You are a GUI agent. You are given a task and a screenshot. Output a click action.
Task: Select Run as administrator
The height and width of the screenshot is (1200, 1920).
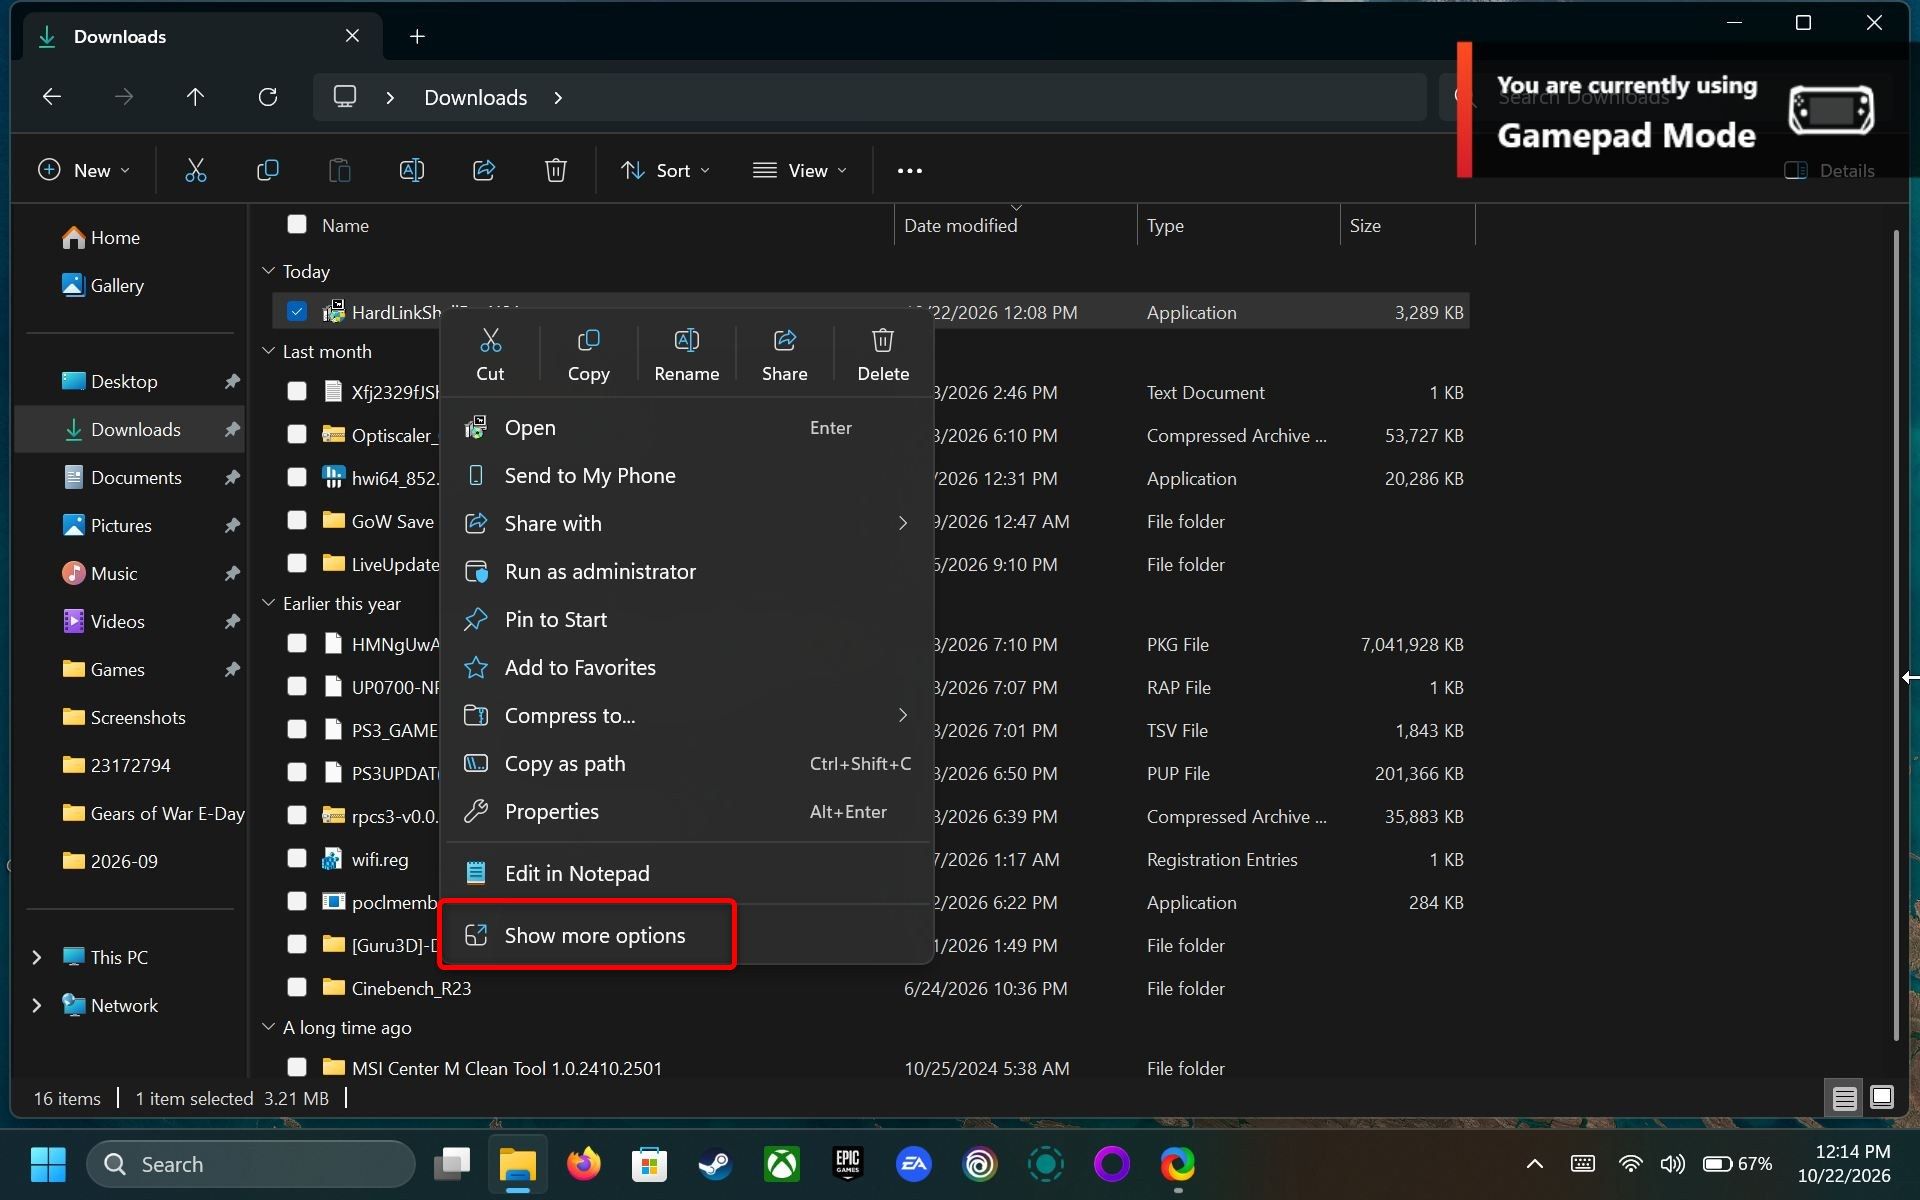point(686,571)
